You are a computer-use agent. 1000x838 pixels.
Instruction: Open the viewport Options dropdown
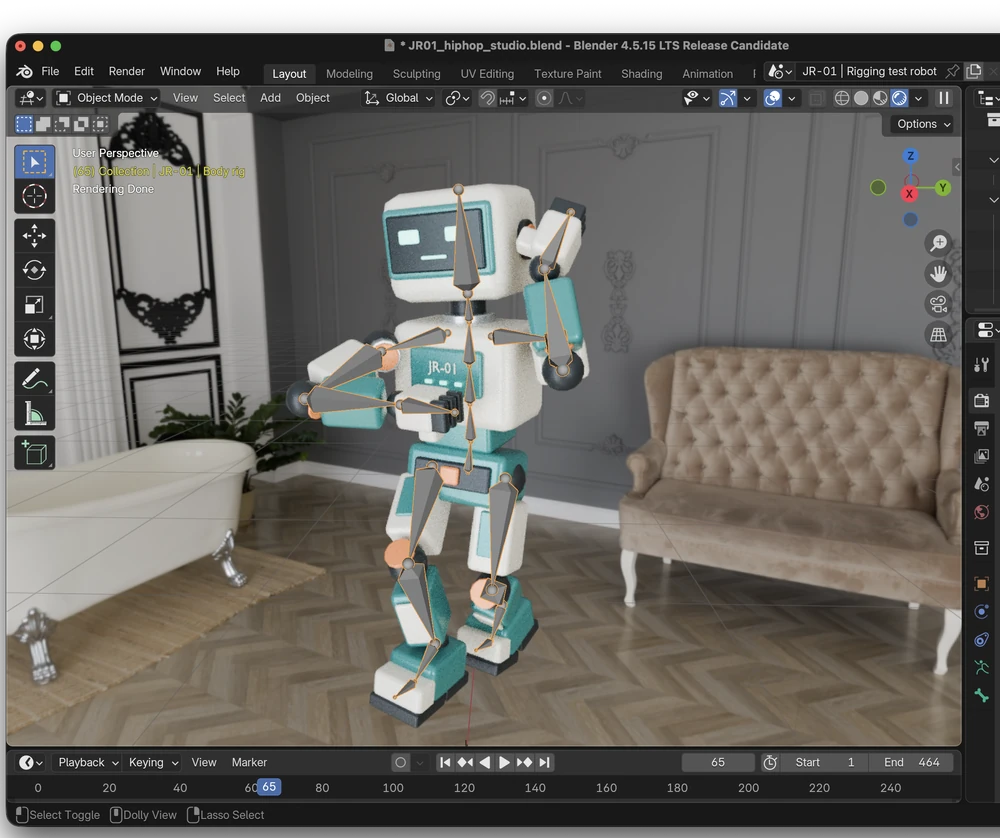[923, 124]
